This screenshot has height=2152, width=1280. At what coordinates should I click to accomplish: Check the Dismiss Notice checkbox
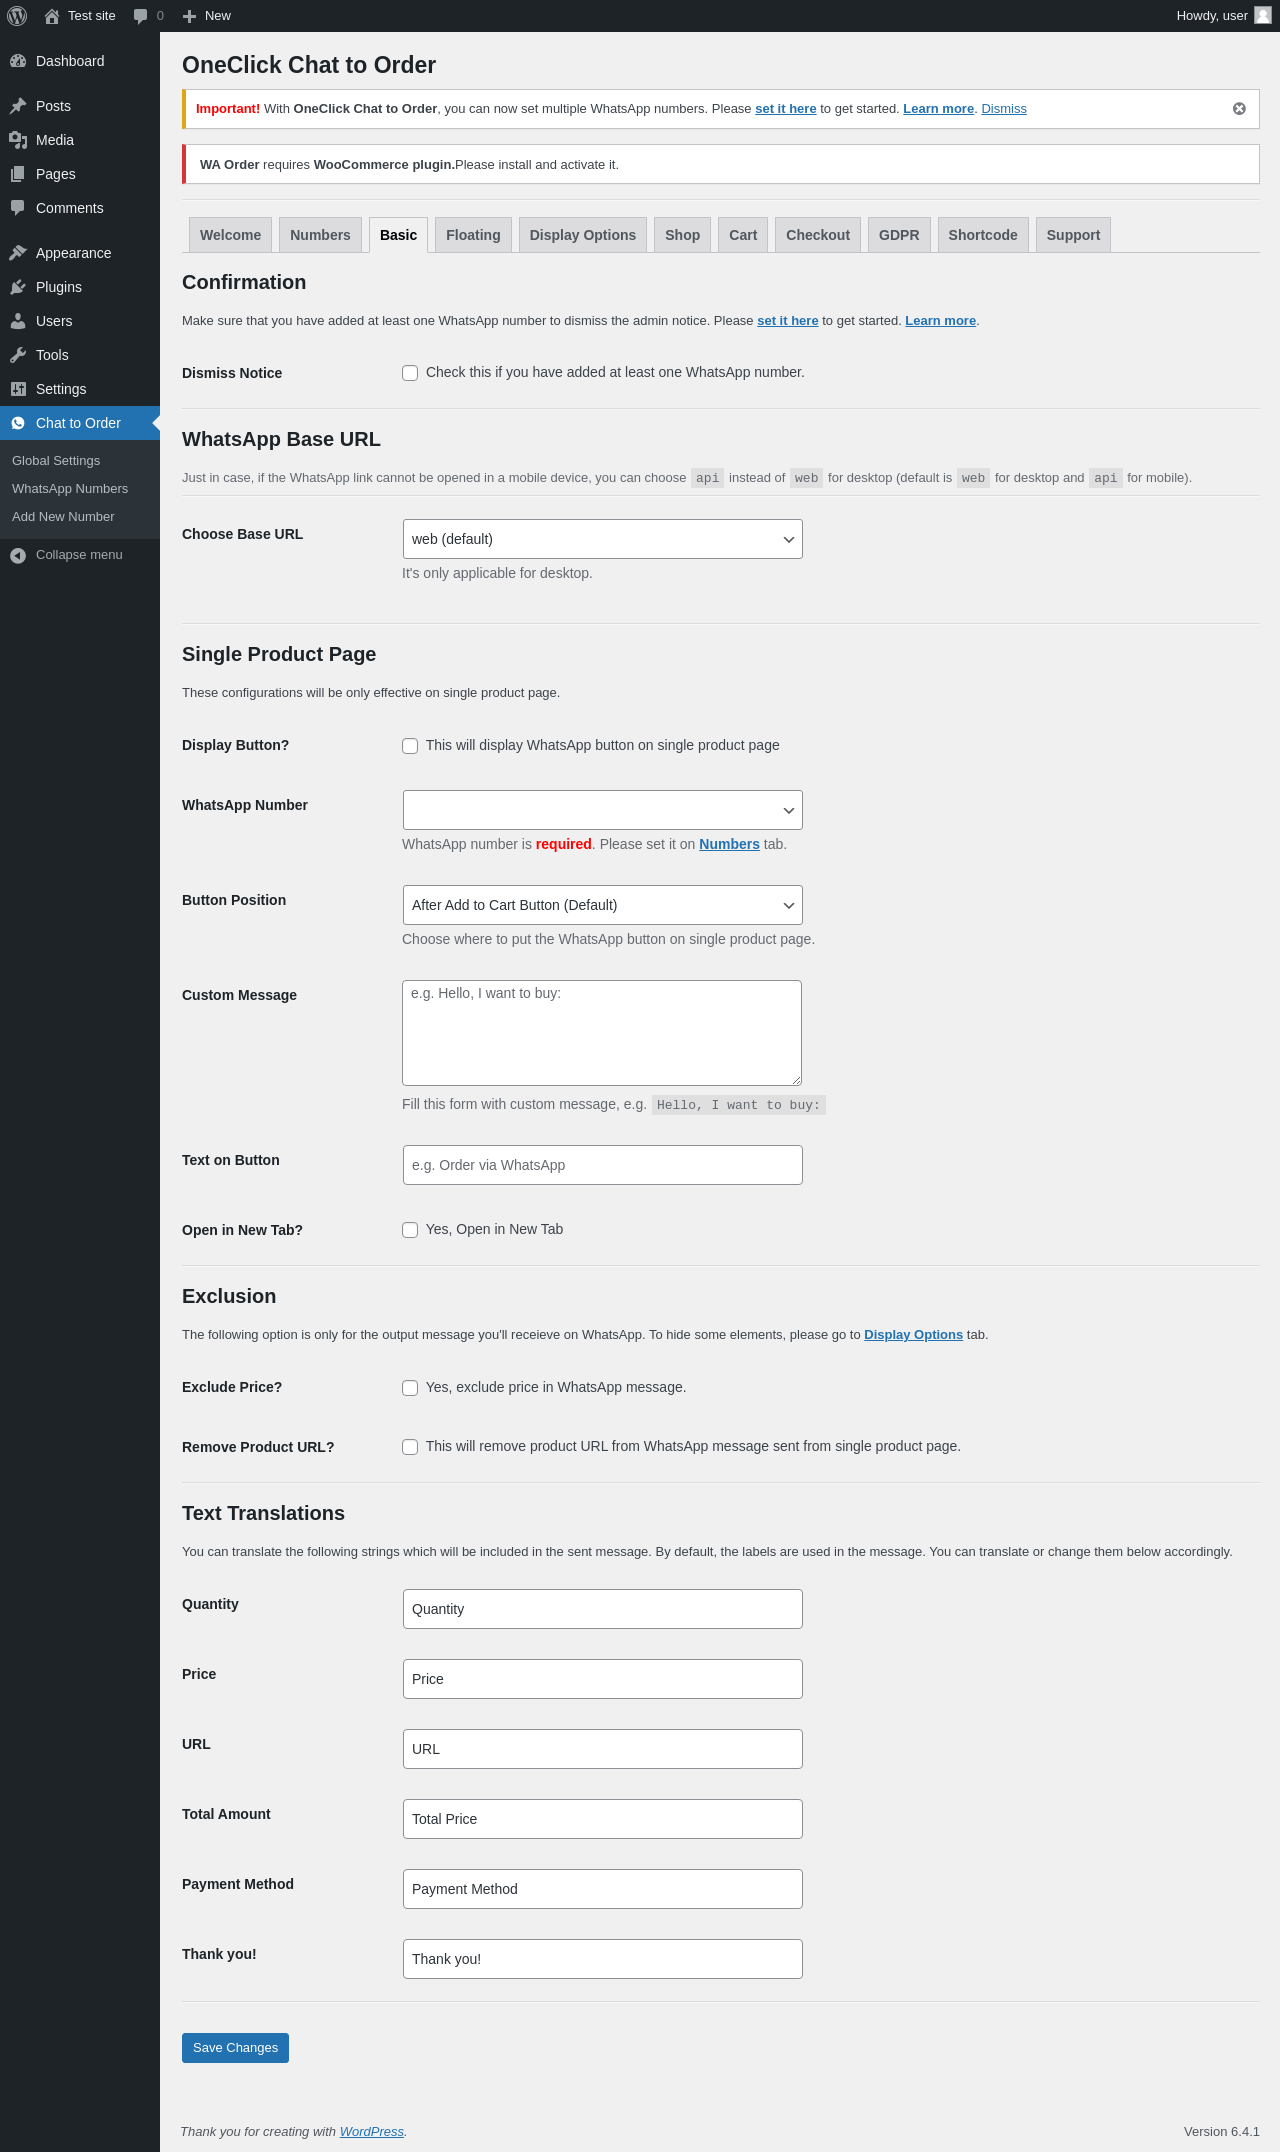(x=410, y=373)
